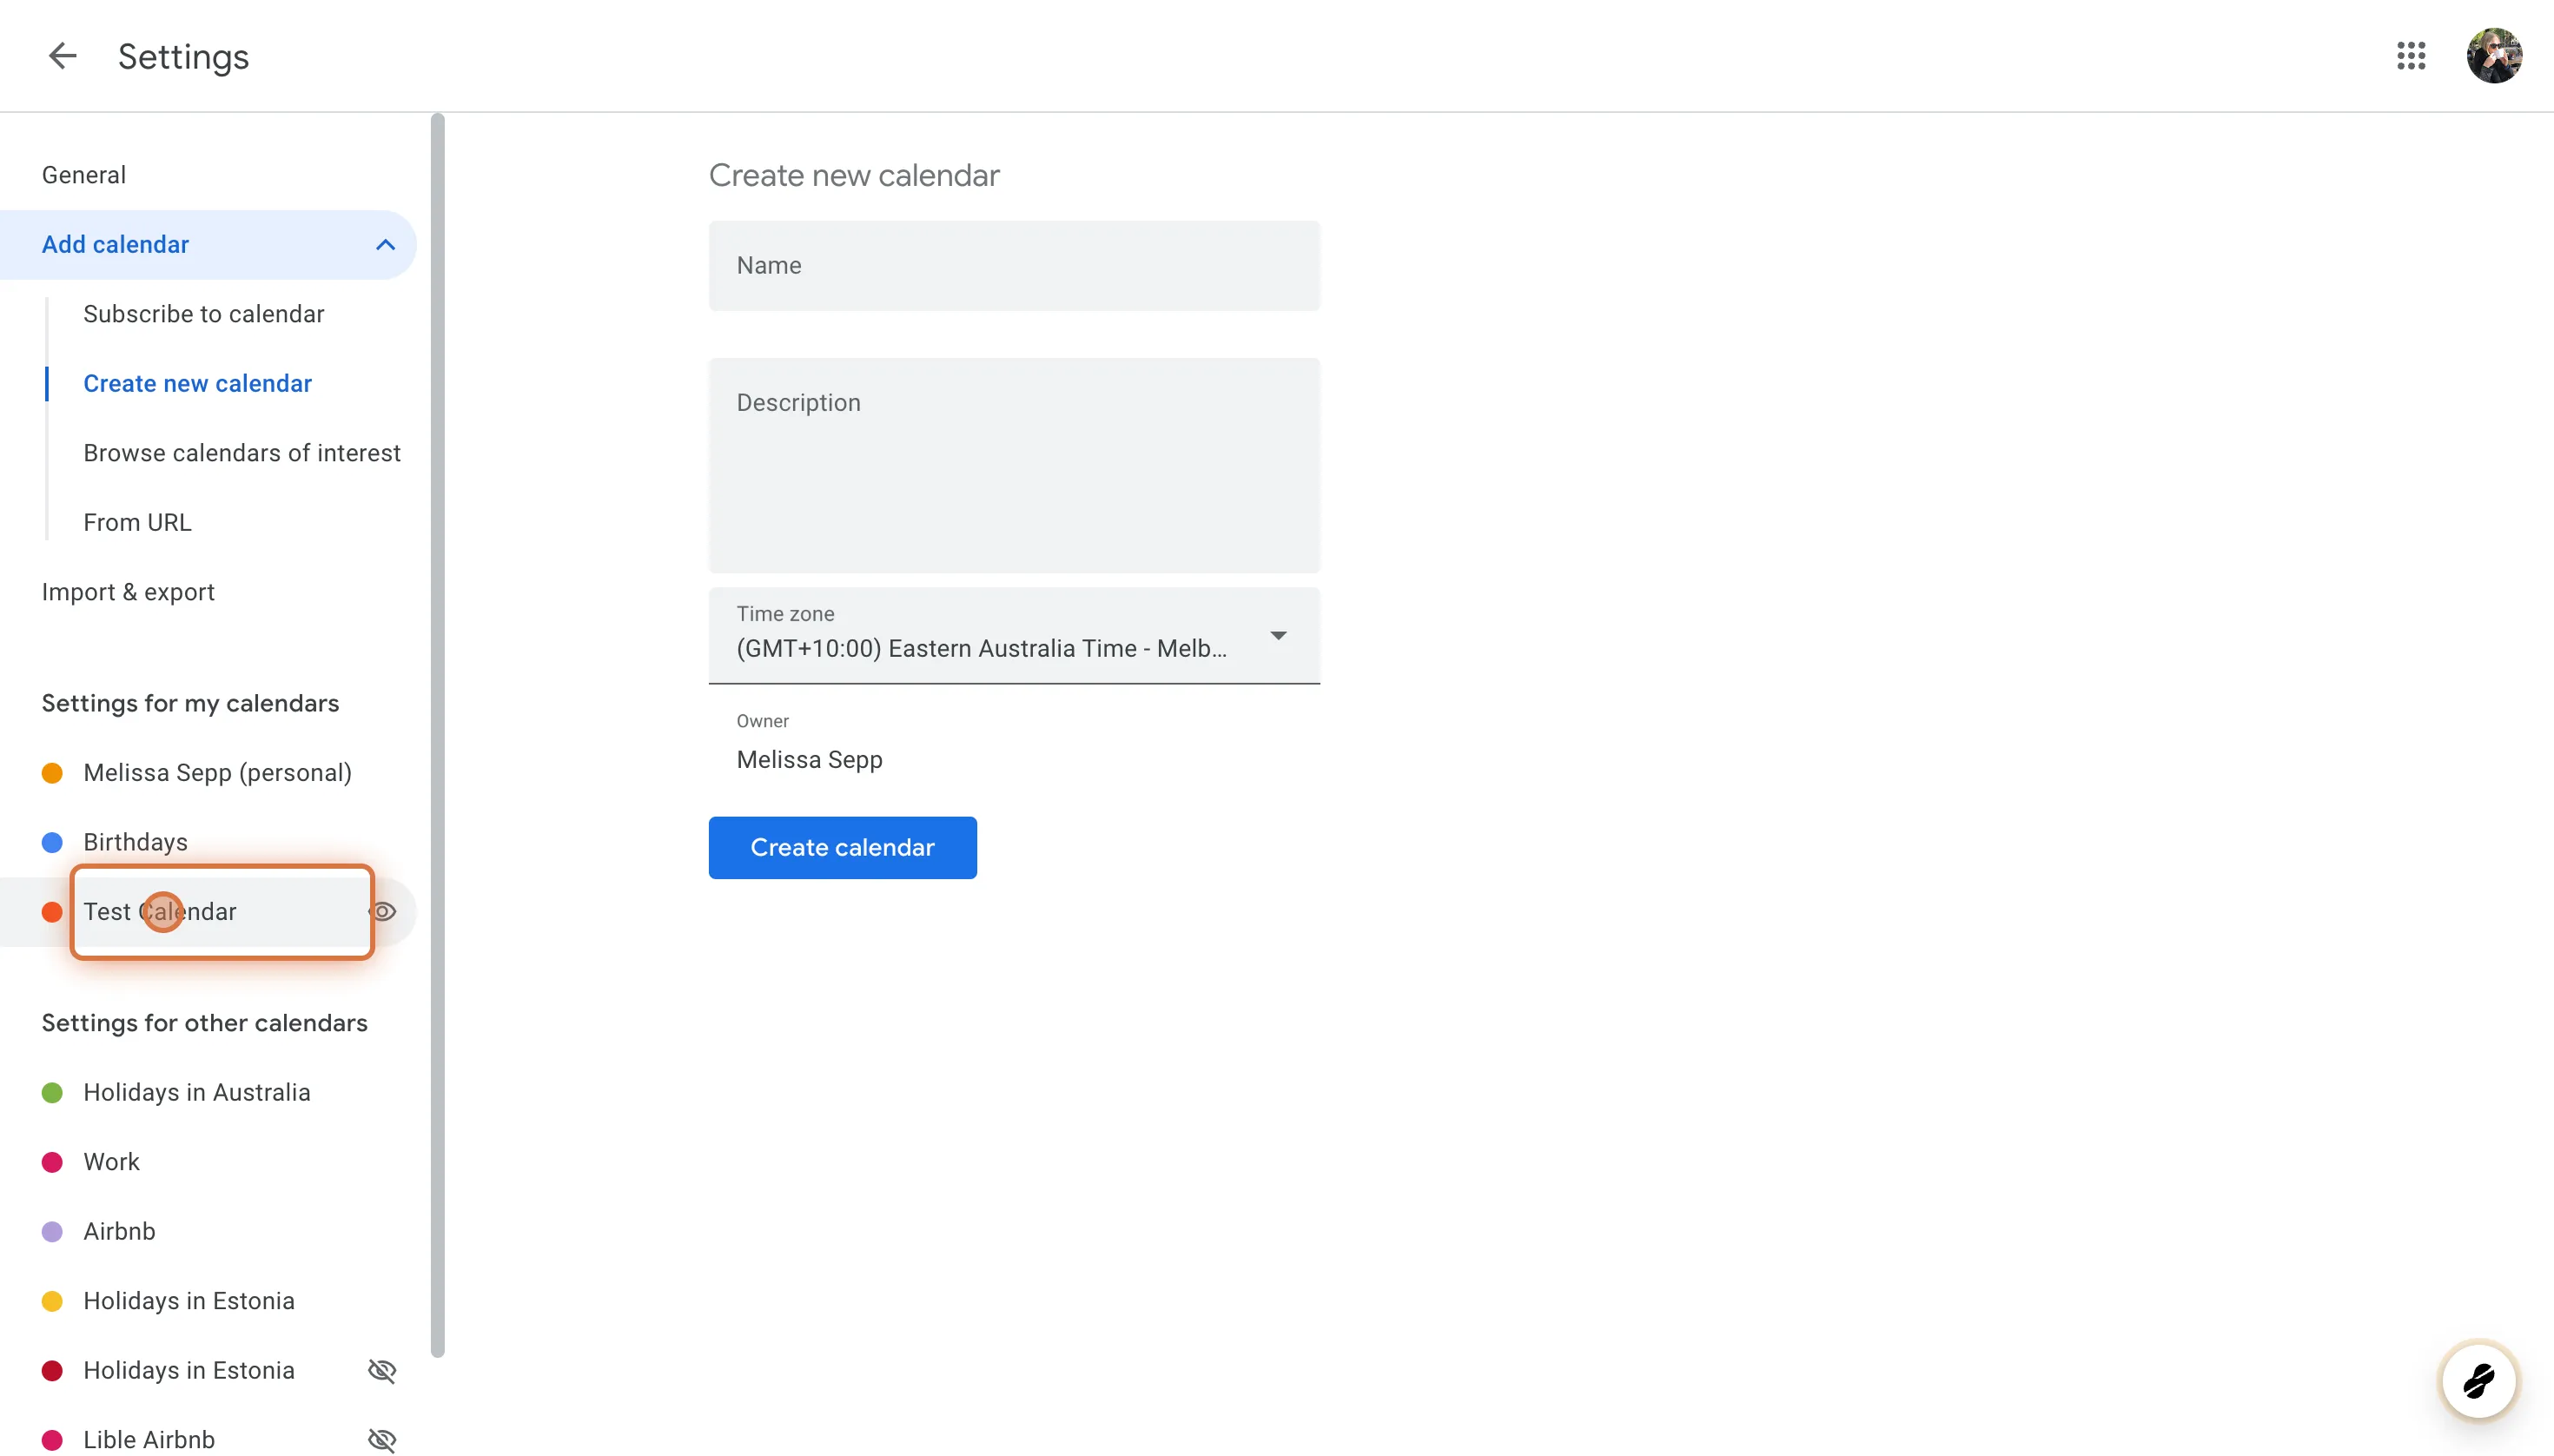Toggle visibility eye for Test Calendar
Viewport: 2554px width, 1456px height.
point(383,912)
